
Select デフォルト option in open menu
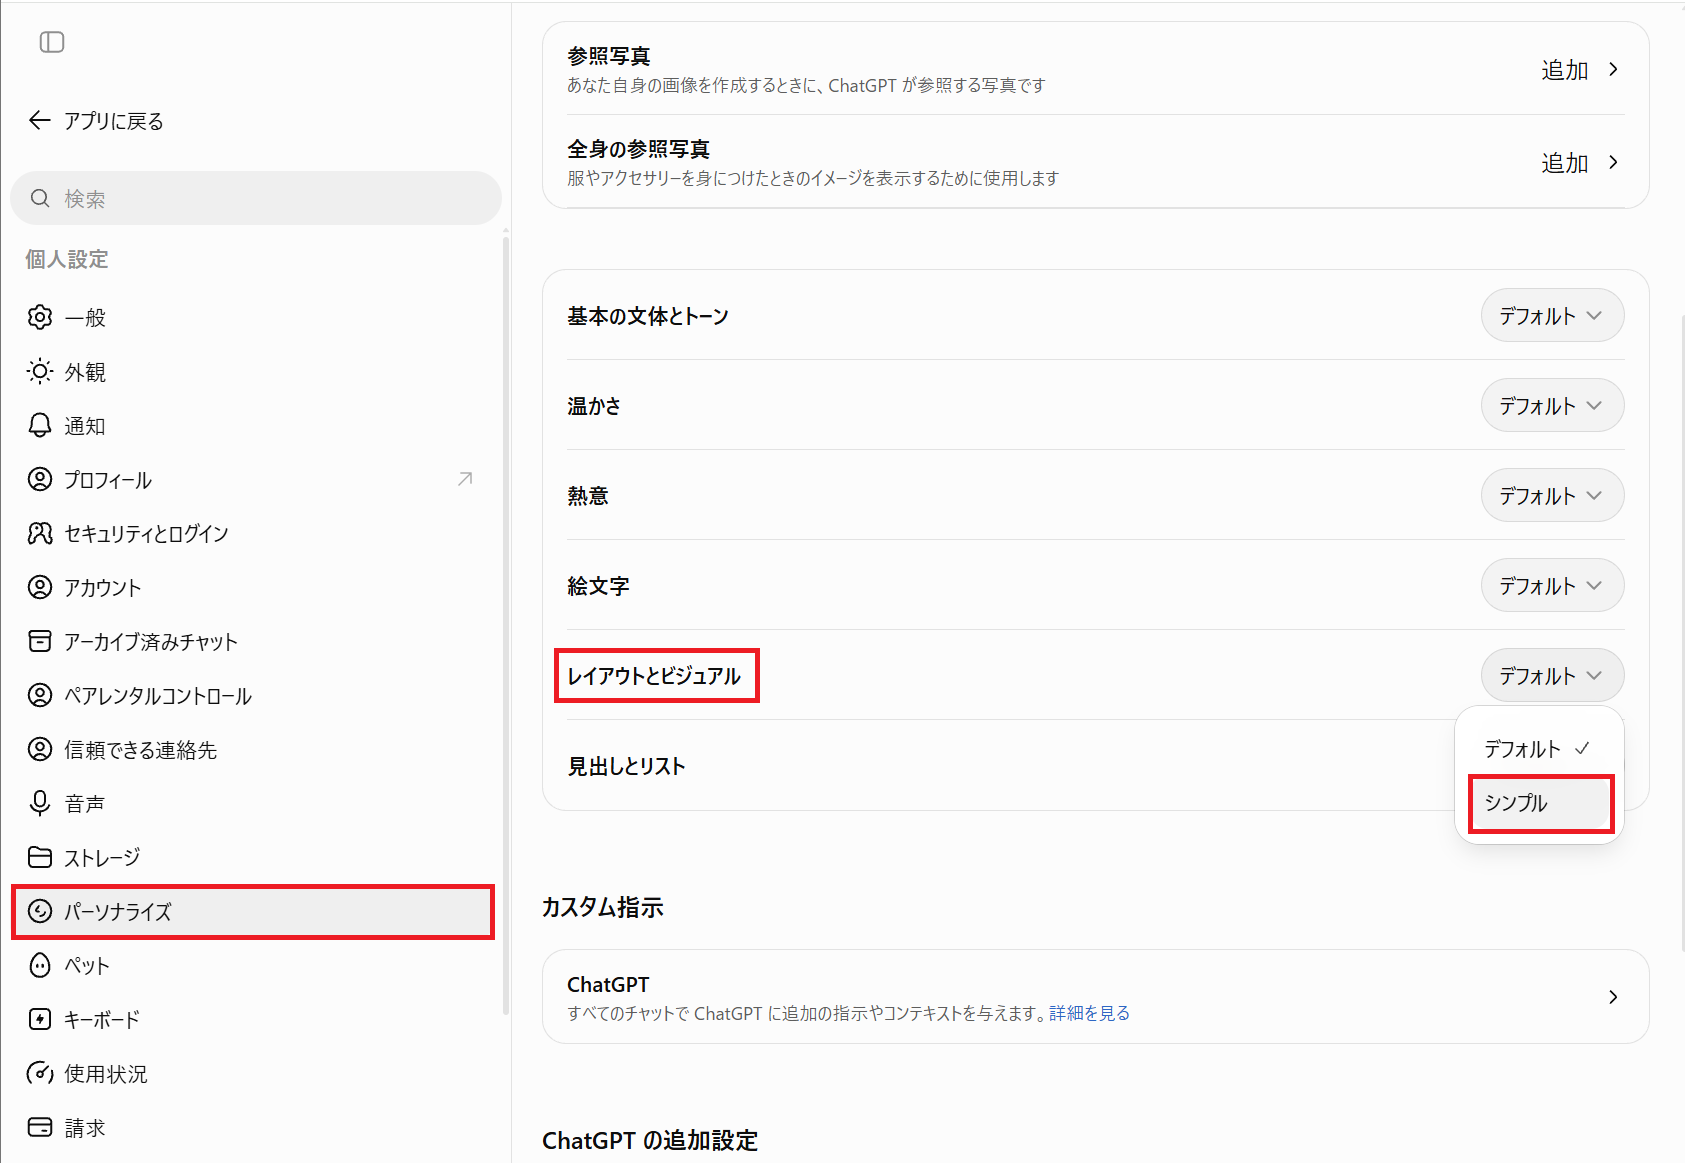1539,749
